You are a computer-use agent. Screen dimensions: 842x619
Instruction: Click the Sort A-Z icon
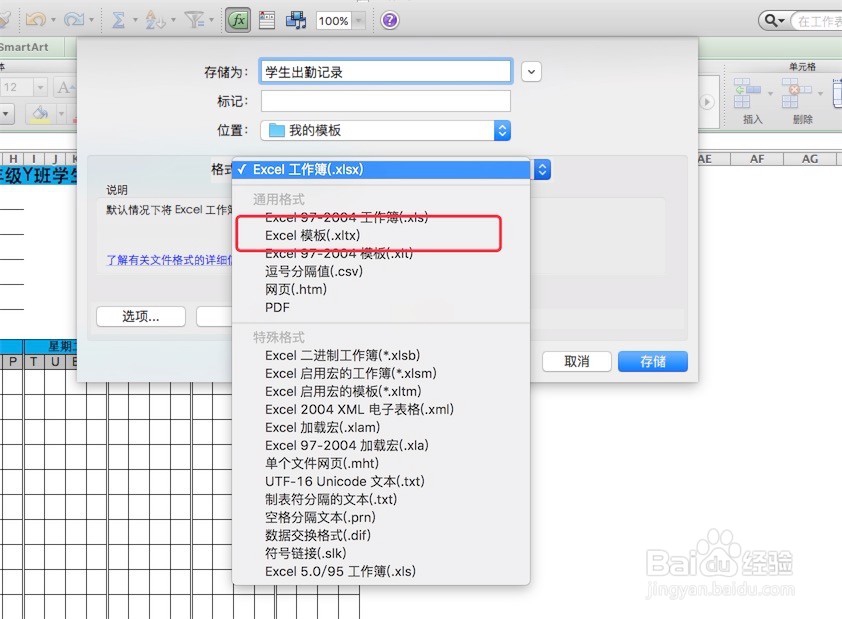[x=155, y=20]
